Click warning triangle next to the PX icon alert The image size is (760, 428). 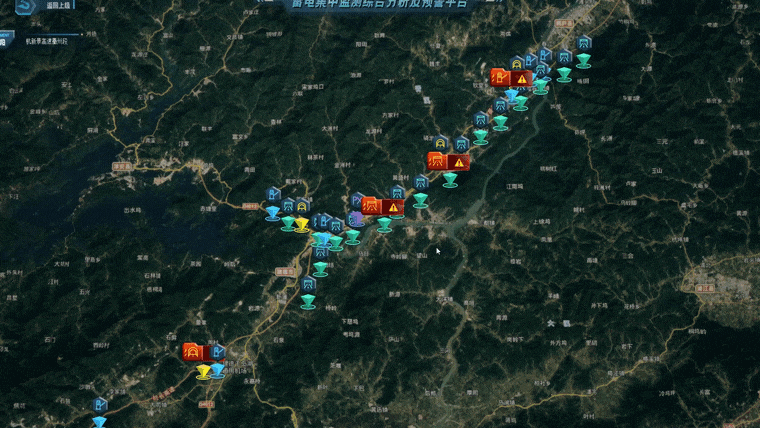pyautogui.click(x=394, y=208)
